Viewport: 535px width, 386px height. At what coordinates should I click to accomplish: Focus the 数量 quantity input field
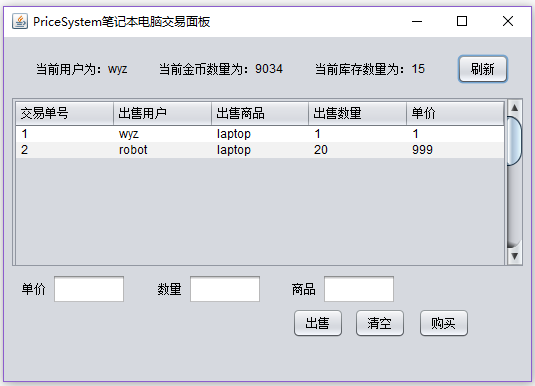[x=225, y=289]
